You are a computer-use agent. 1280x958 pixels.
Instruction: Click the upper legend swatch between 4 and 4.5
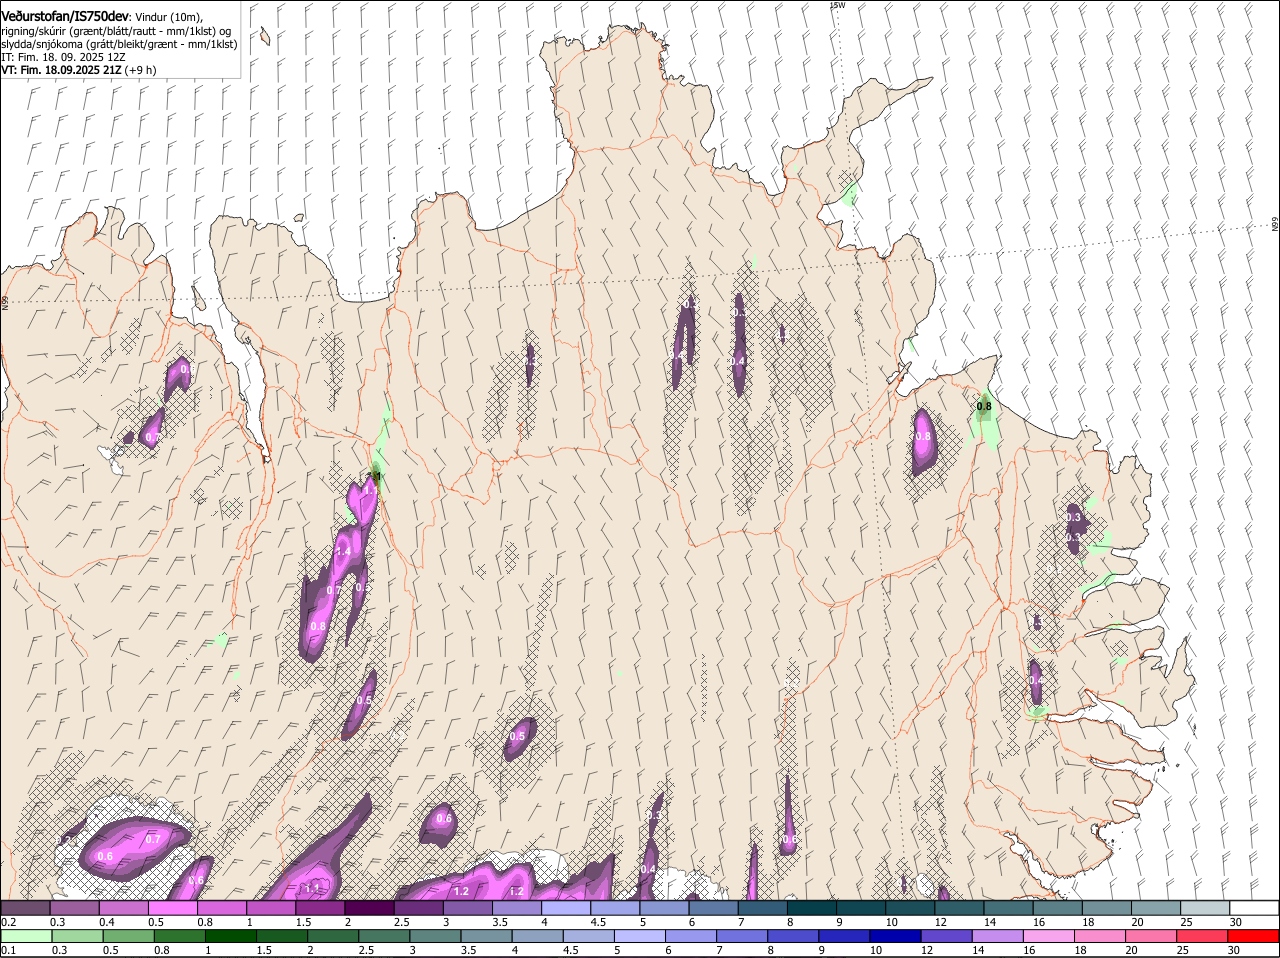click(565, 908)
